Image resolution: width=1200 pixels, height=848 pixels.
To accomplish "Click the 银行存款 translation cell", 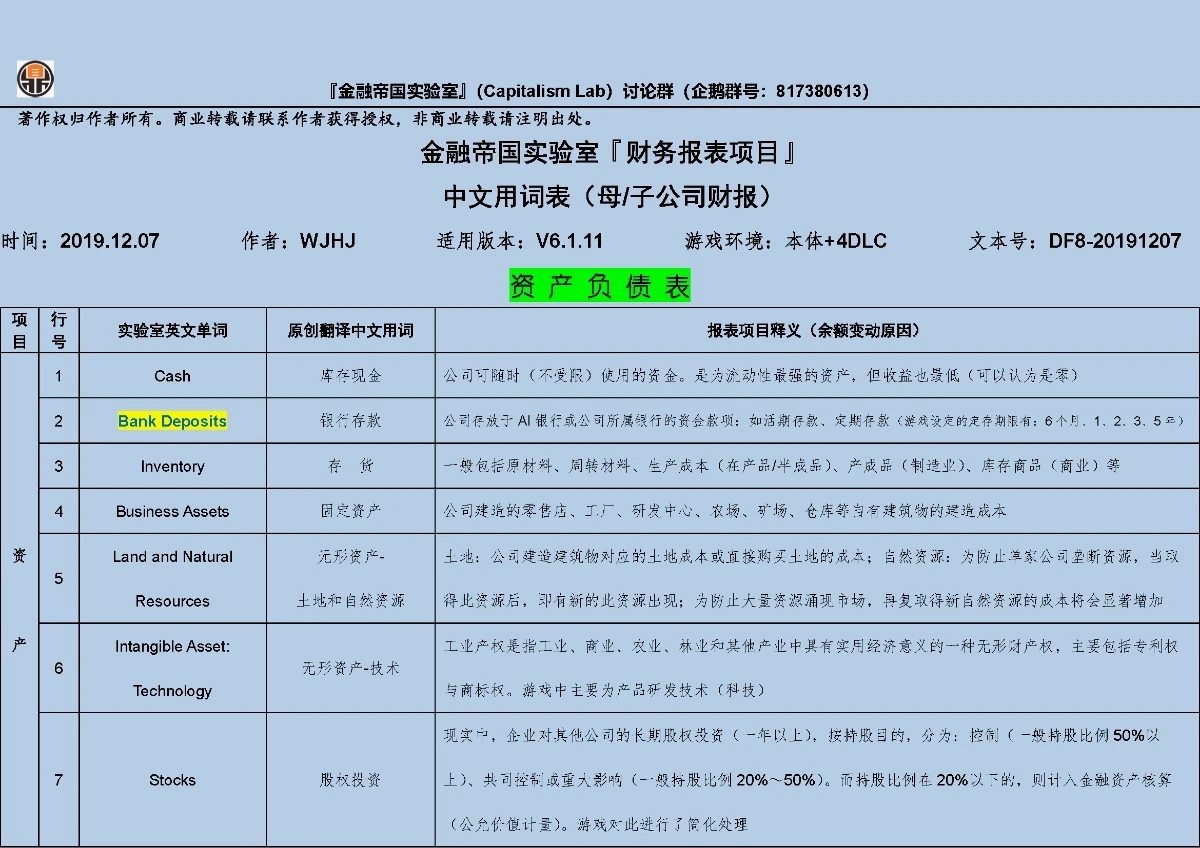I will point(350,421).
